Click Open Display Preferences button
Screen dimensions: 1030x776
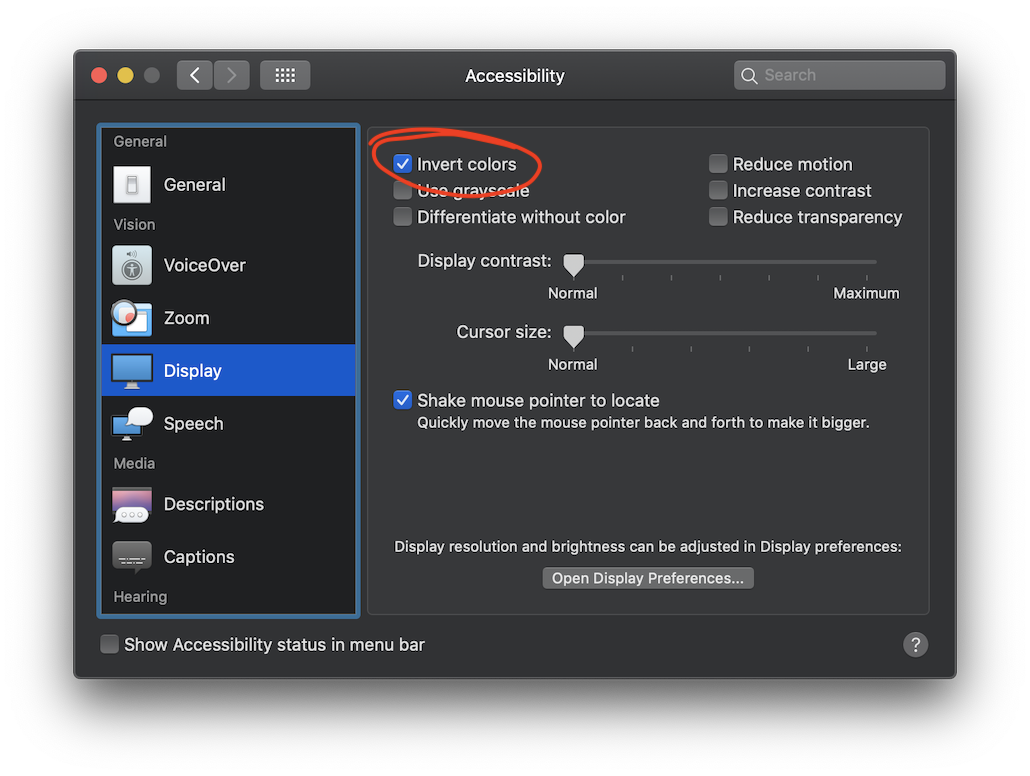[648, 578]
